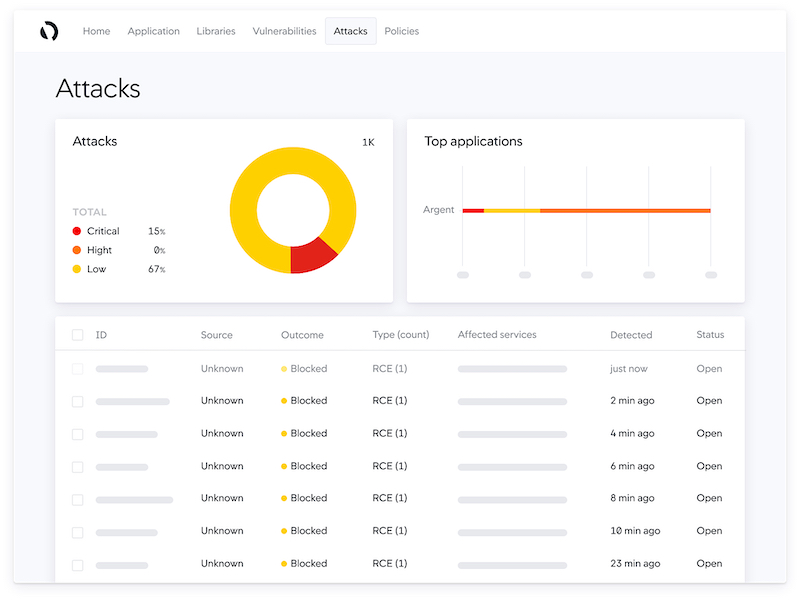
Task: Click Blocked outcome in the 'just now' row
Action: coord(309,368)
